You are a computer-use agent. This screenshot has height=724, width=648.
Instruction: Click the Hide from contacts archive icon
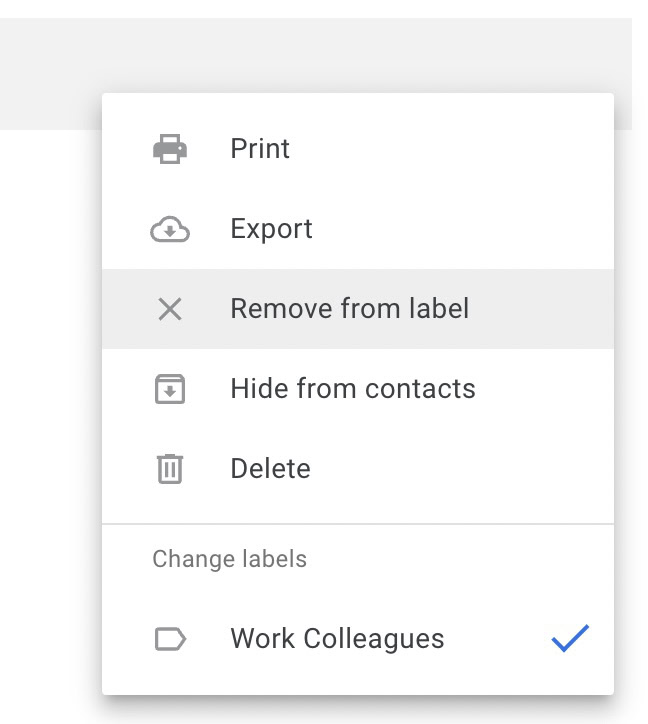170,389
